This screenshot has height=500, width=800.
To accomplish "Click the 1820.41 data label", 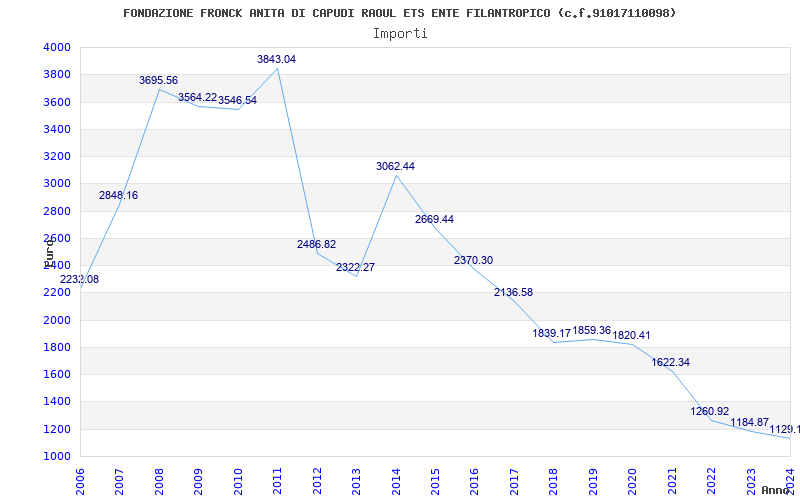I will pos(632,336).
